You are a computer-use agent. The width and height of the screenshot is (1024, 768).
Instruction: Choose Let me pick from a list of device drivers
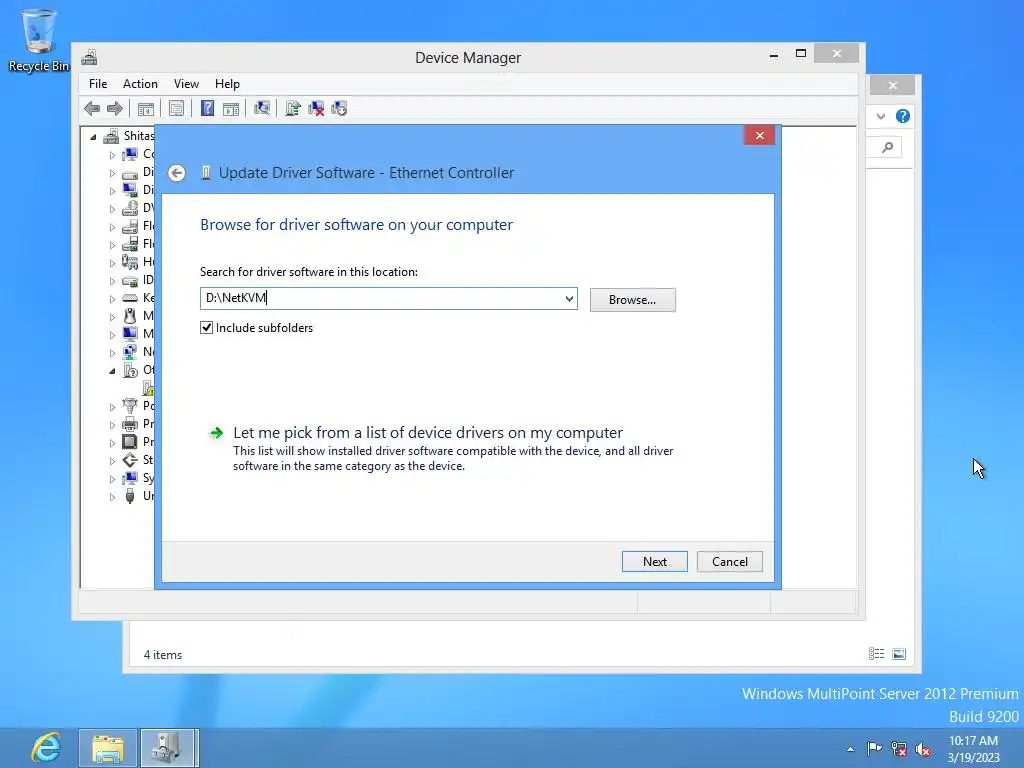point(428,433)
